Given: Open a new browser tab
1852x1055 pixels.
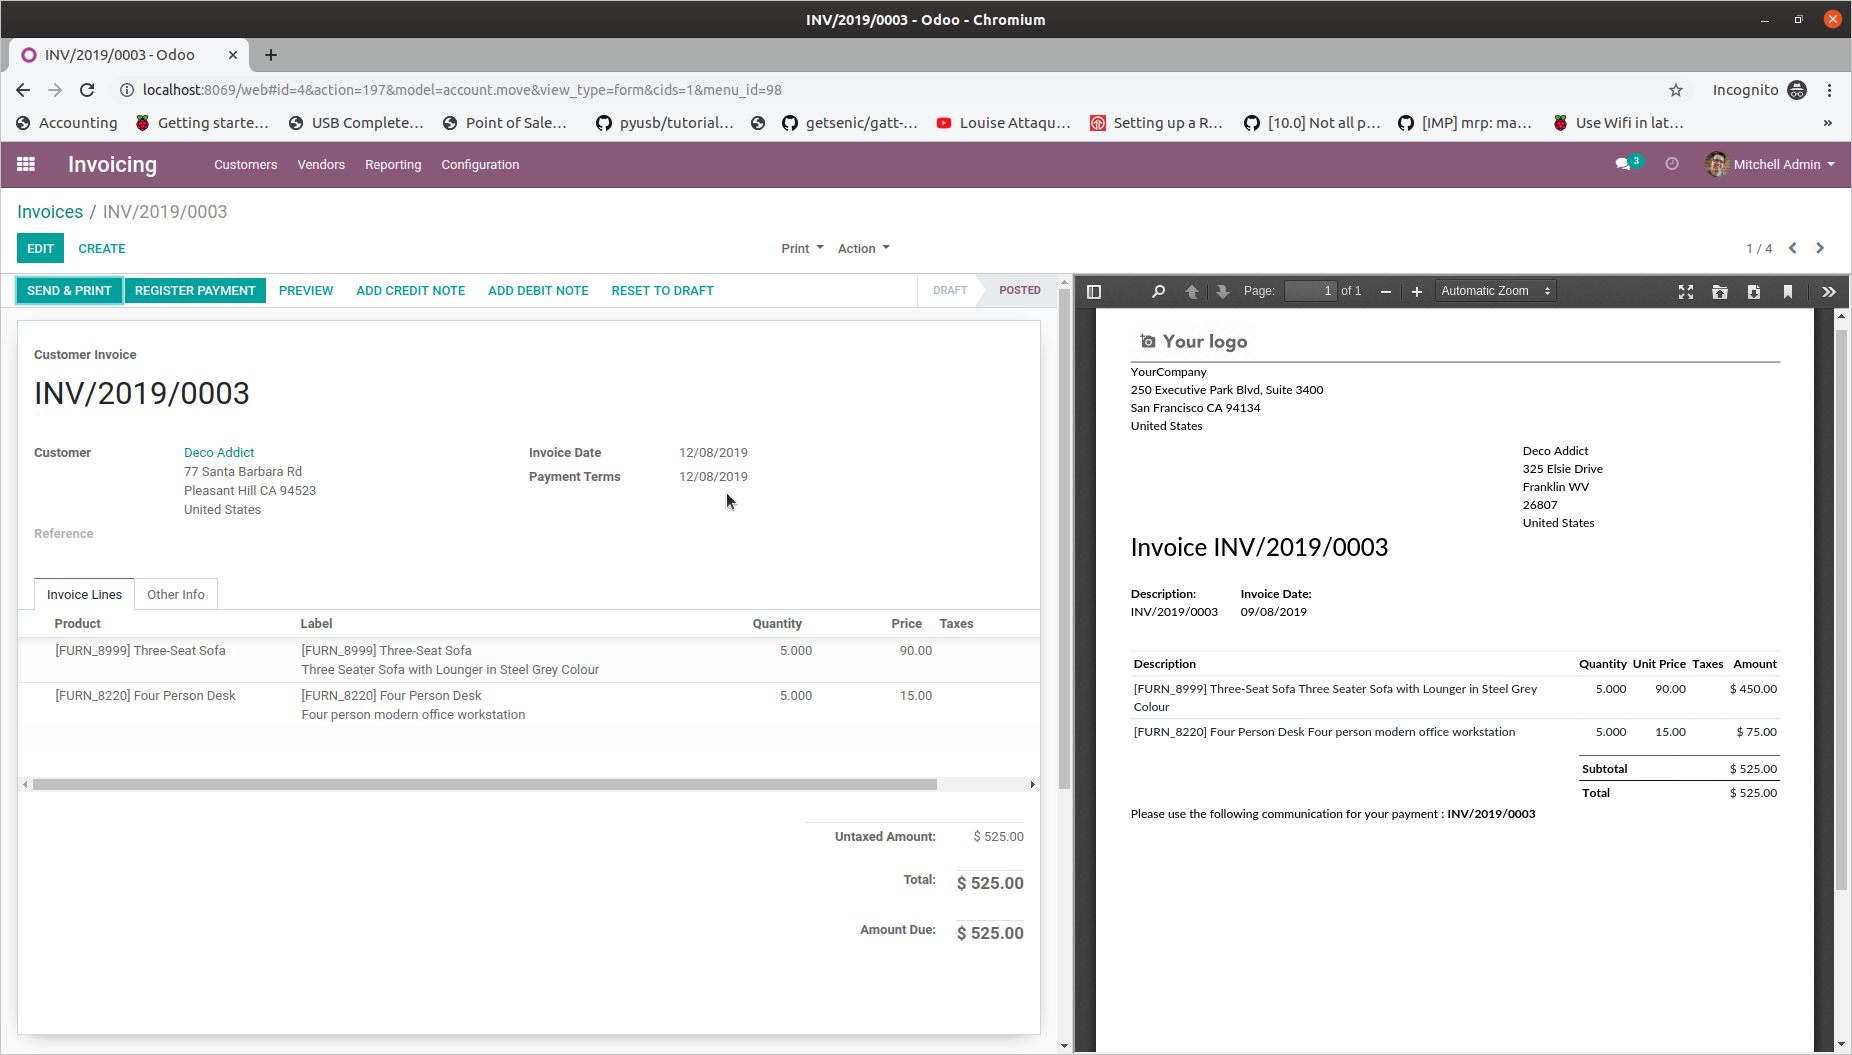Looking at the screenshot, I should coord(271,55).
